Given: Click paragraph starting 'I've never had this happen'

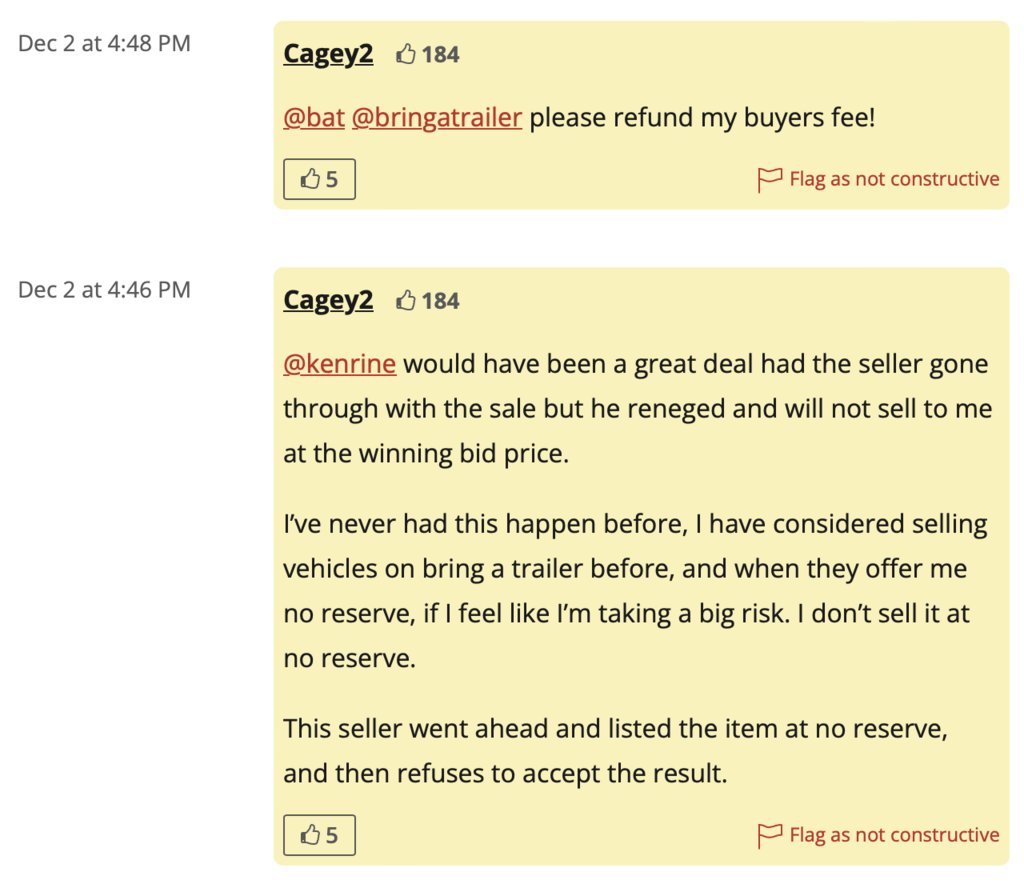Looking at the screenshot, I should coord(635,591).
